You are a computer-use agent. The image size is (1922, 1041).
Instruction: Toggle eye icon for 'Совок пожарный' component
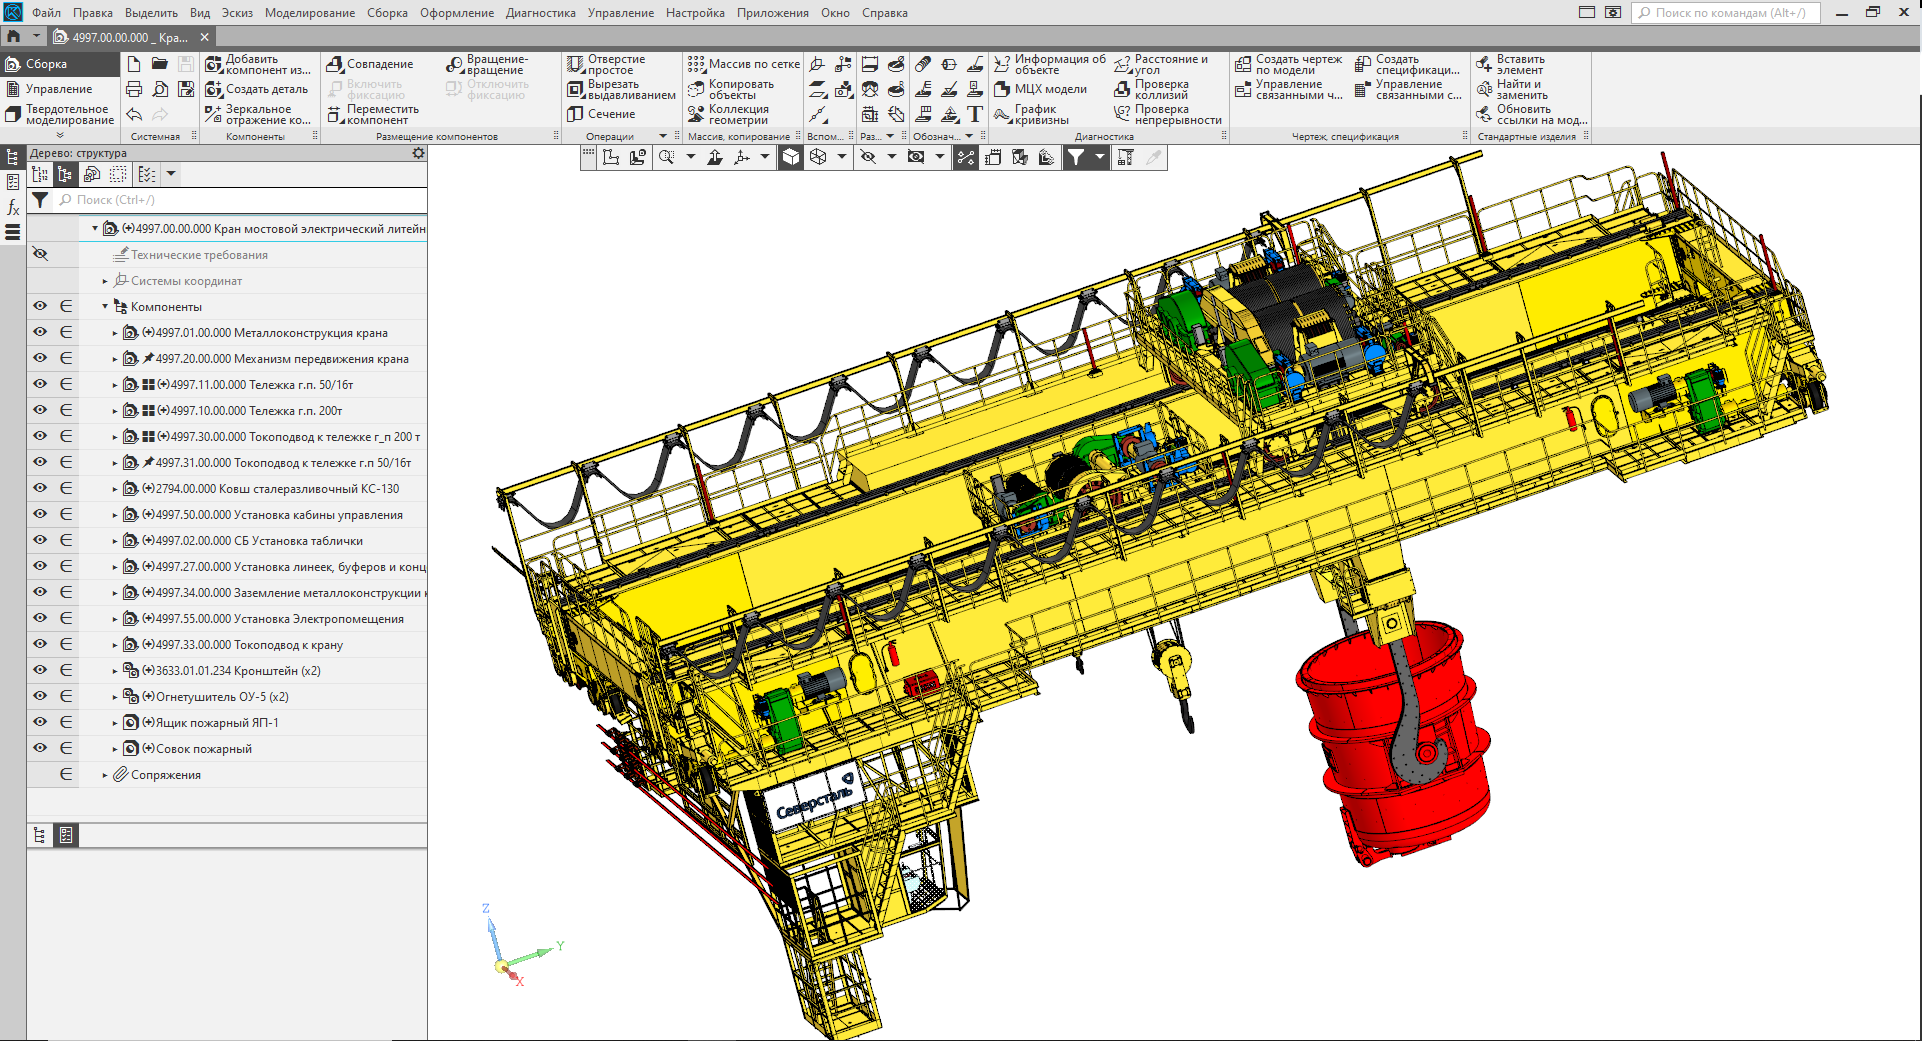[40, 748]
